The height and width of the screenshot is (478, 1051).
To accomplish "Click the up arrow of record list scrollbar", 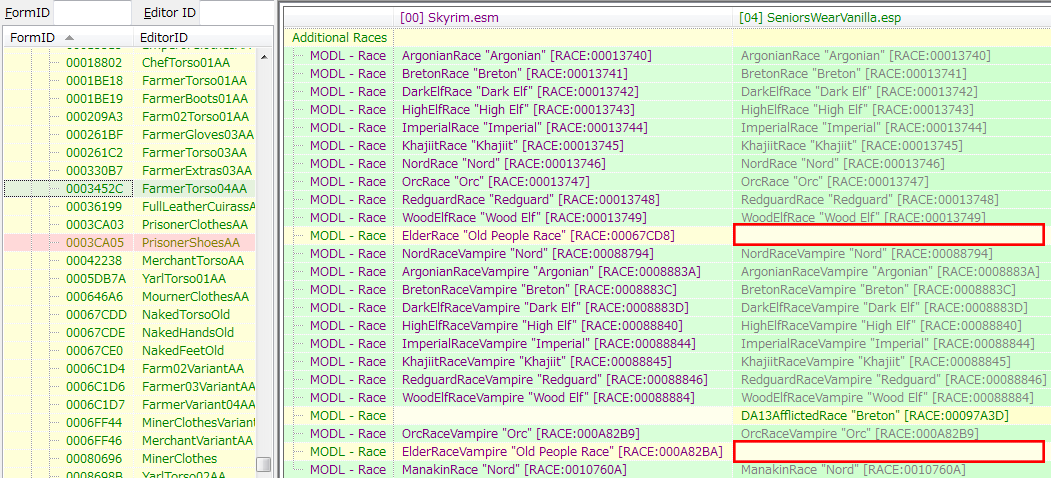I will point(263,57).
